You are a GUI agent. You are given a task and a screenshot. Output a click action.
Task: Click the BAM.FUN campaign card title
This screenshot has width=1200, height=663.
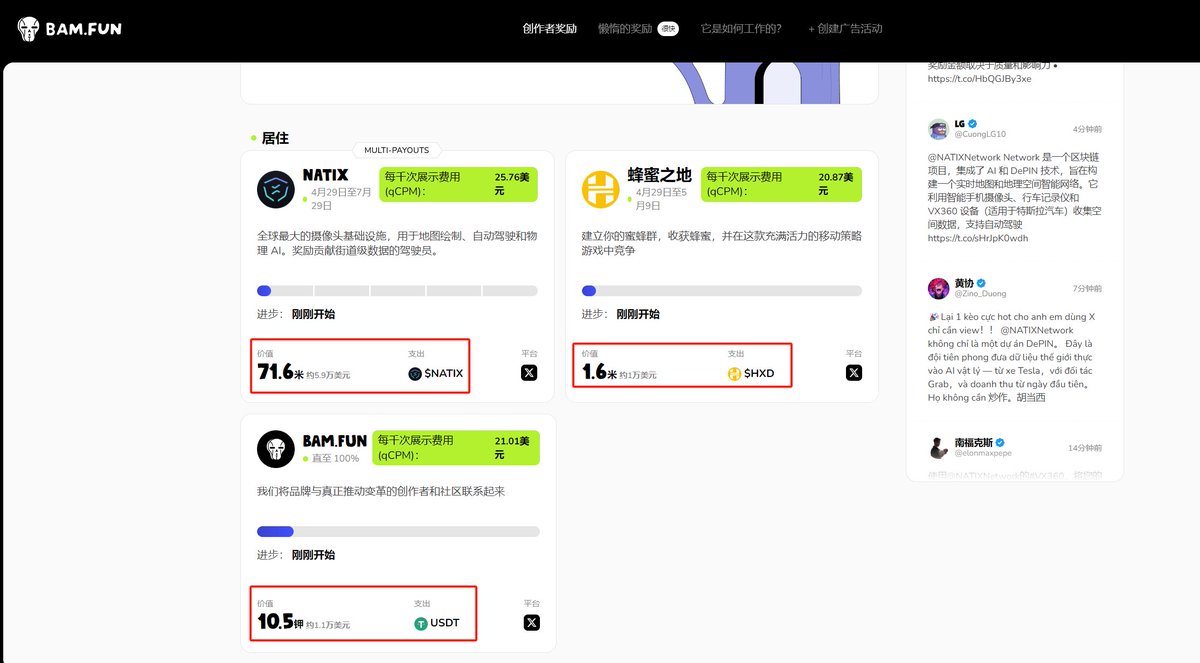click(x=335, y=440)
